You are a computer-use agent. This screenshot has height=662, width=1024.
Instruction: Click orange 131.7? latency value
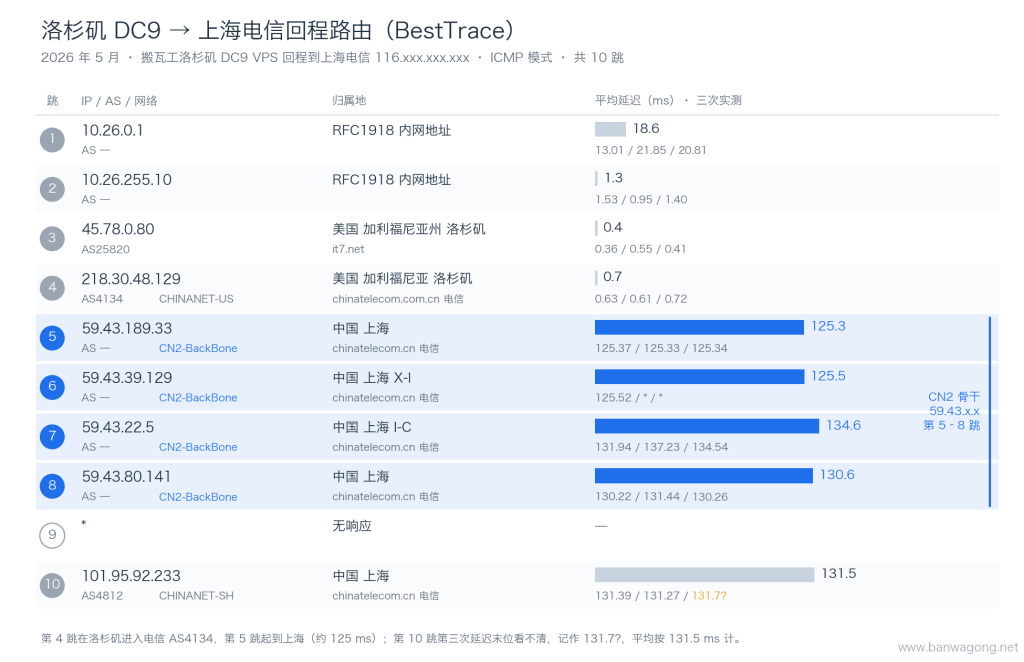(x=709, y=596)
